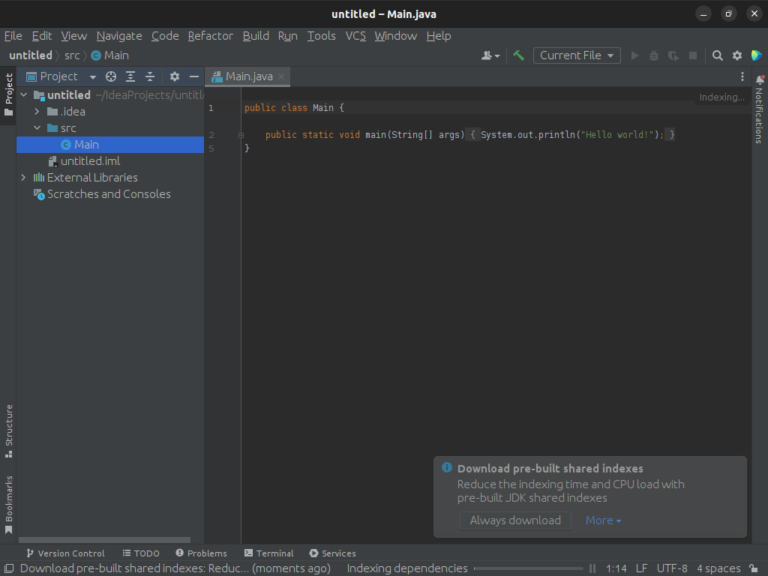Image resolution: width=768 pixels, height=576 pixels.
Task: Open the Refactor menu
Action: (210, 36)
